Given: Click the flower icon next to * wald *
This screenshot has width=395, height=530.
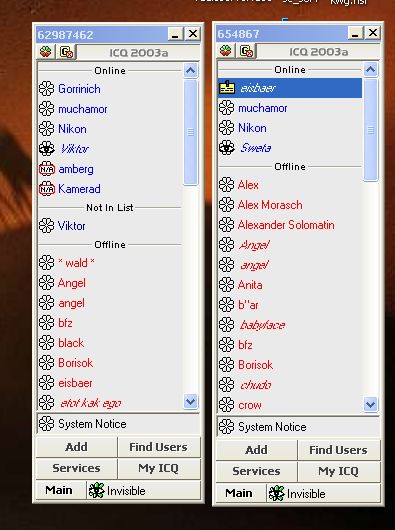Looking at the screenshot, I should pyautogui.click(x=46, y=263).
